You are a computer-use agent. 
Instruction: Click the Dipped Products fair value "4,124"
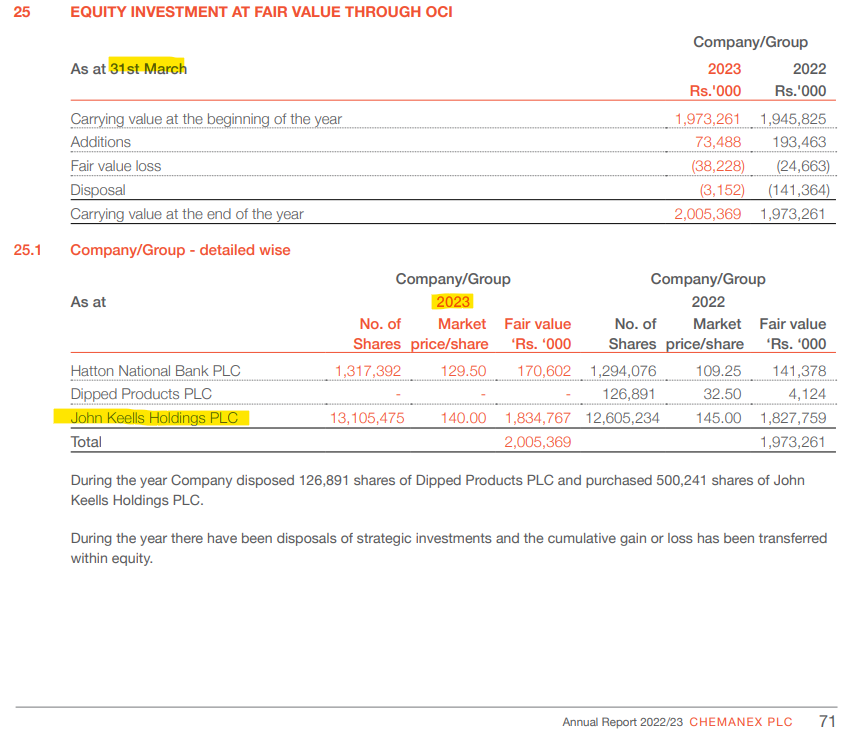(807, 394)
